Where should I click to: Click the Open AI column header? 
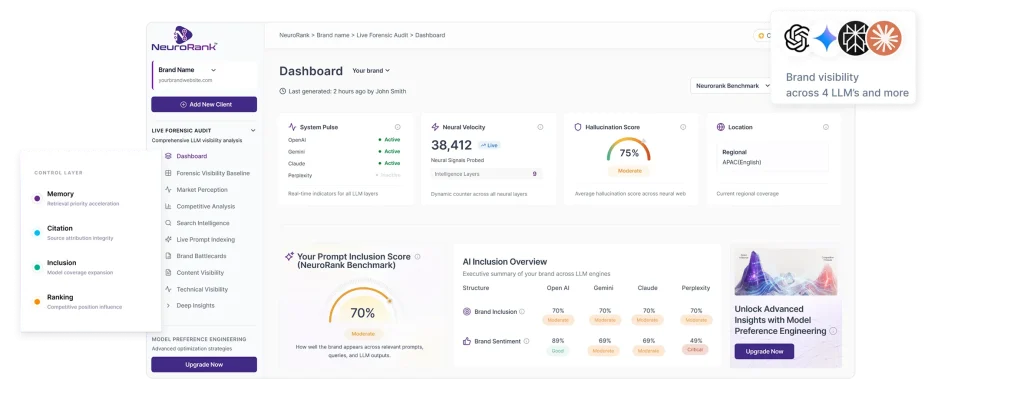pyautogui.click(x=558, y=288)
